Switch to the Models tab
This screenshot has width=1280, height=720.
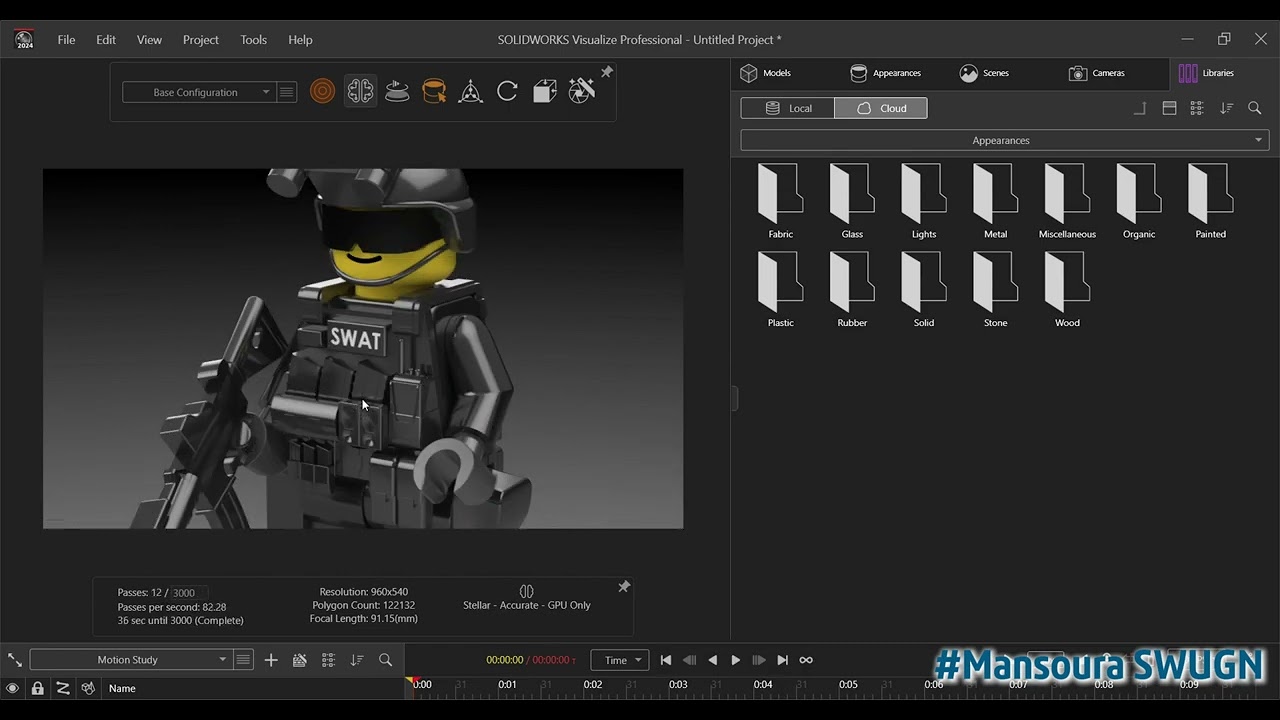click(766, 73)
